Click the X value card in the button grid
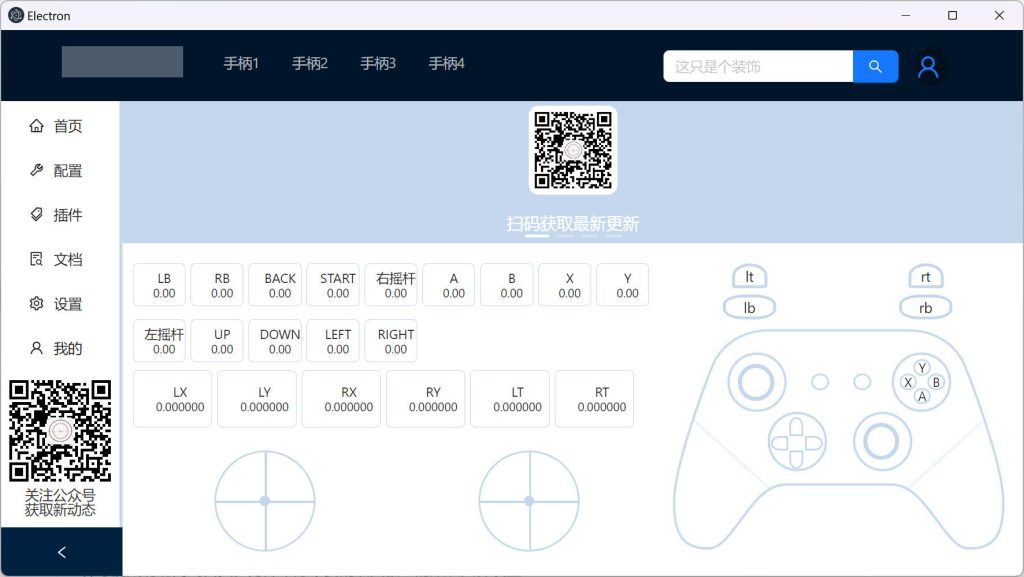The width and height of the screenshot is (1024, 577). (565, 285)
